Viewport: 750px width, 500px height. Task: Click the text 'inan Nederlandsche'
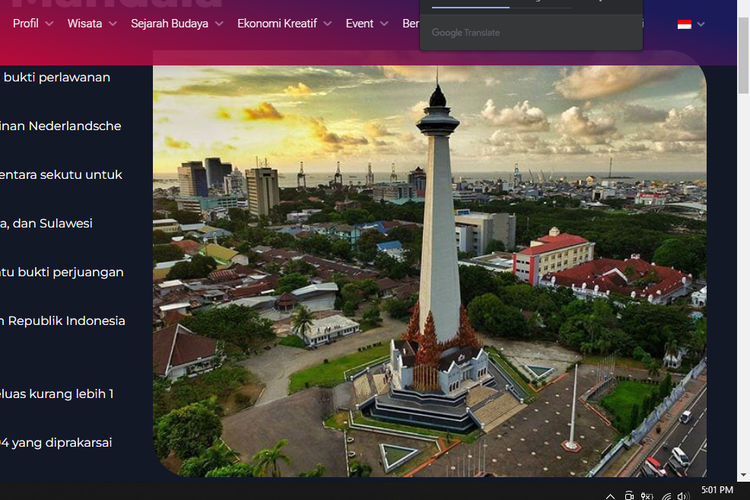(60, 126)
